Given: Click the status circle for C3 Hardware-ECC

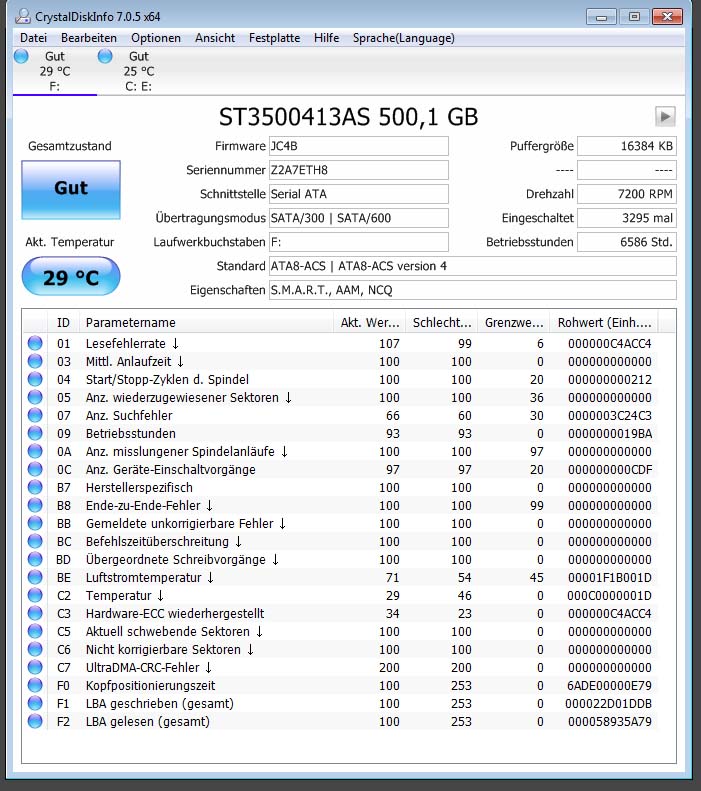Looking at the screenshot, I should pyautogui.click(x=35, y=613).
